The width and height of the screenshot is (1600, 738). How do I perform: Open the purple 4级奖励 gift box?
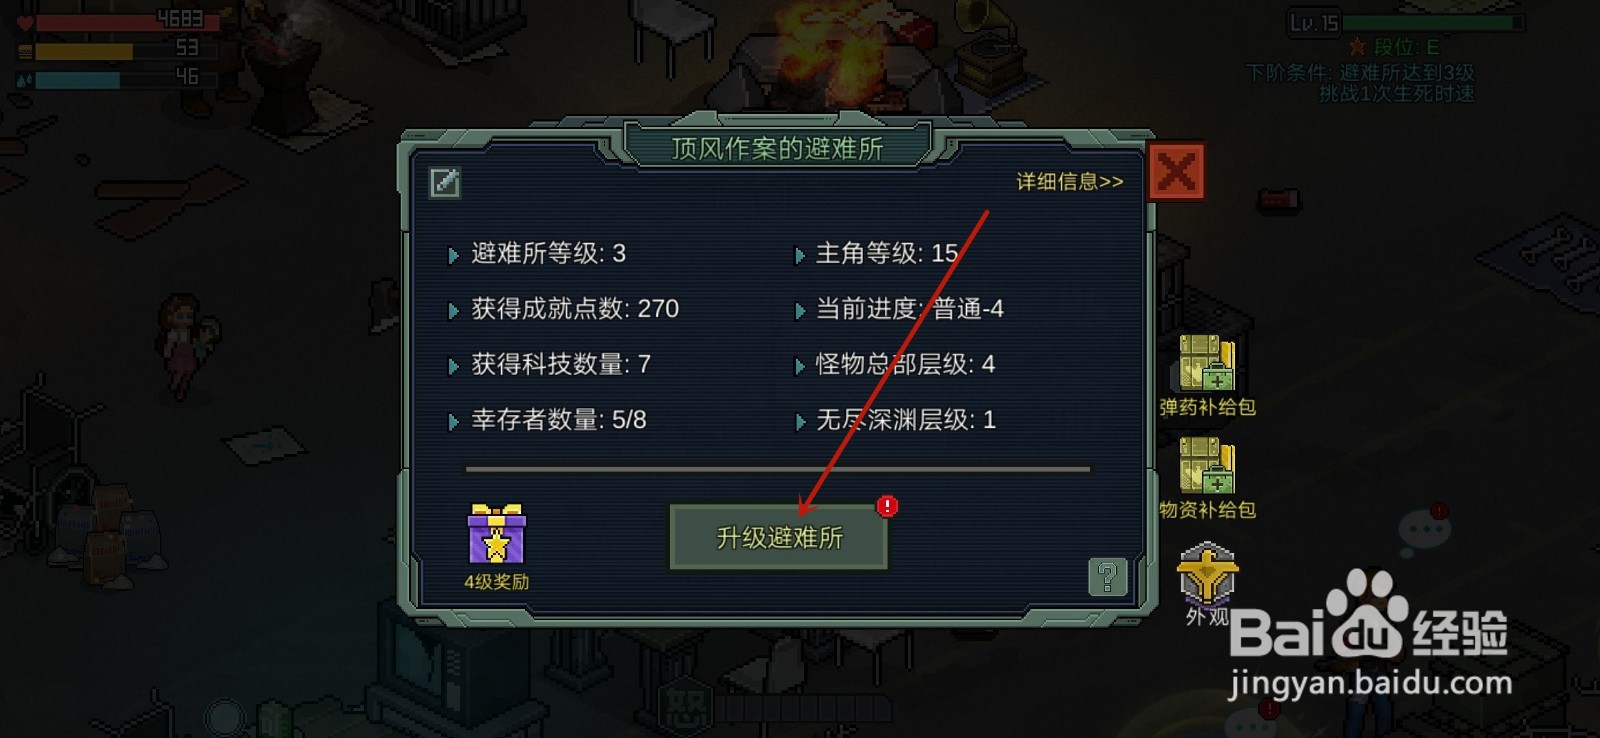(497, 535)
